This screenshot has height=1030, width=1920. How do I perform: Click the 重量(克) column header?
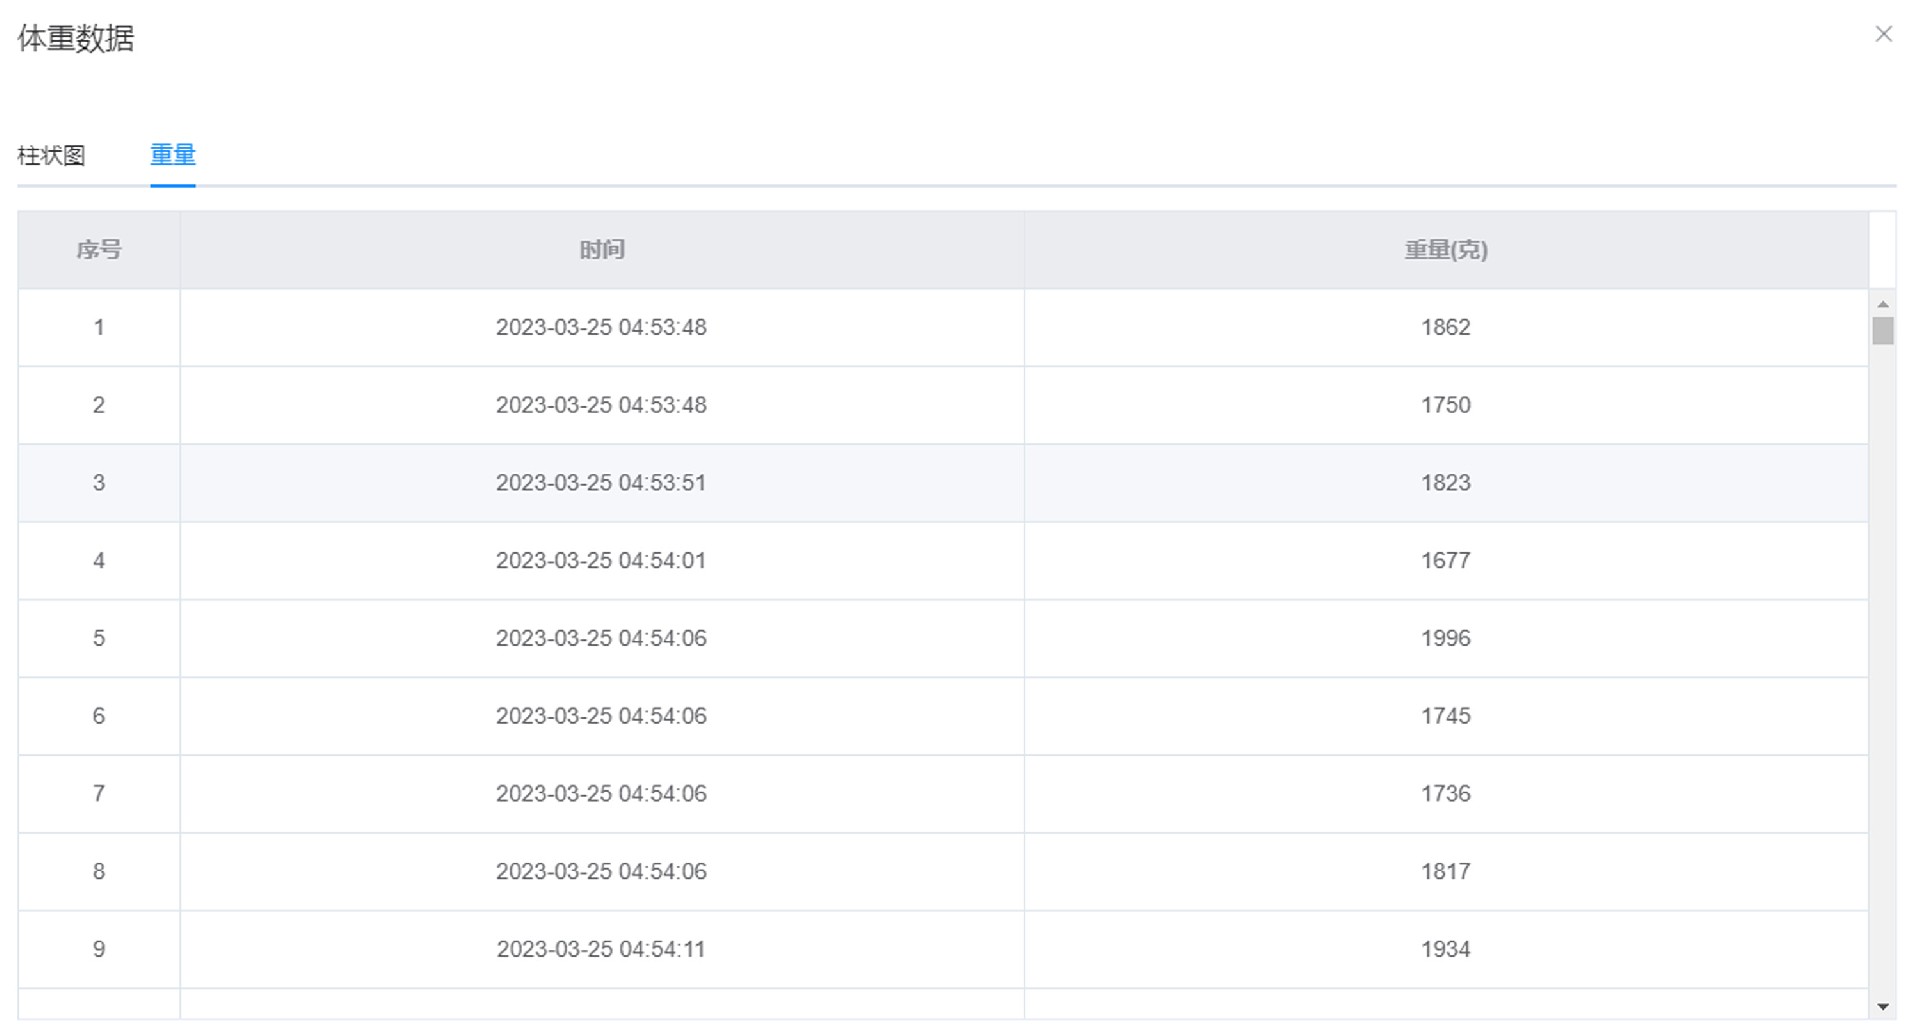point(1446,250)
